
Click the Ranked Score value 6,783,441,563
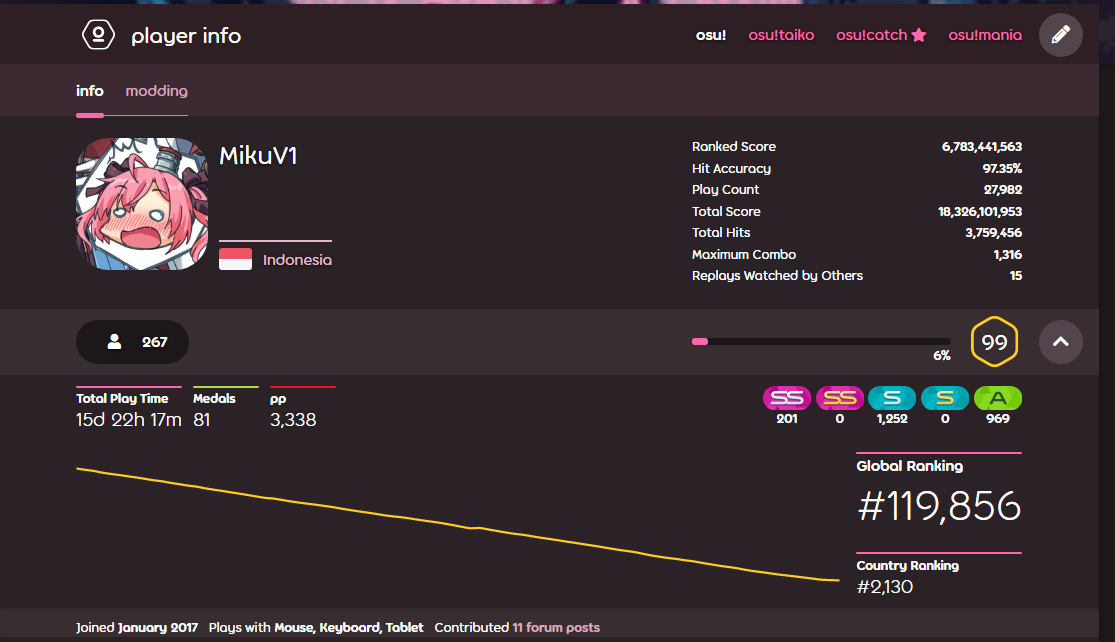982,146
